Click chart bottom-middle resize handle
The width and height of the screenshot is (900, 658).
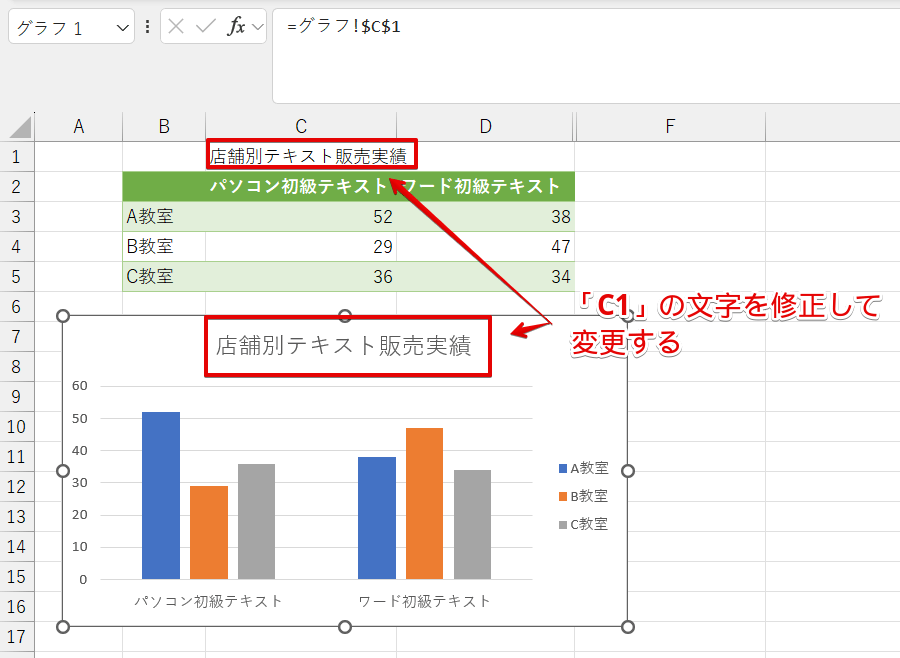coord(345,626)
